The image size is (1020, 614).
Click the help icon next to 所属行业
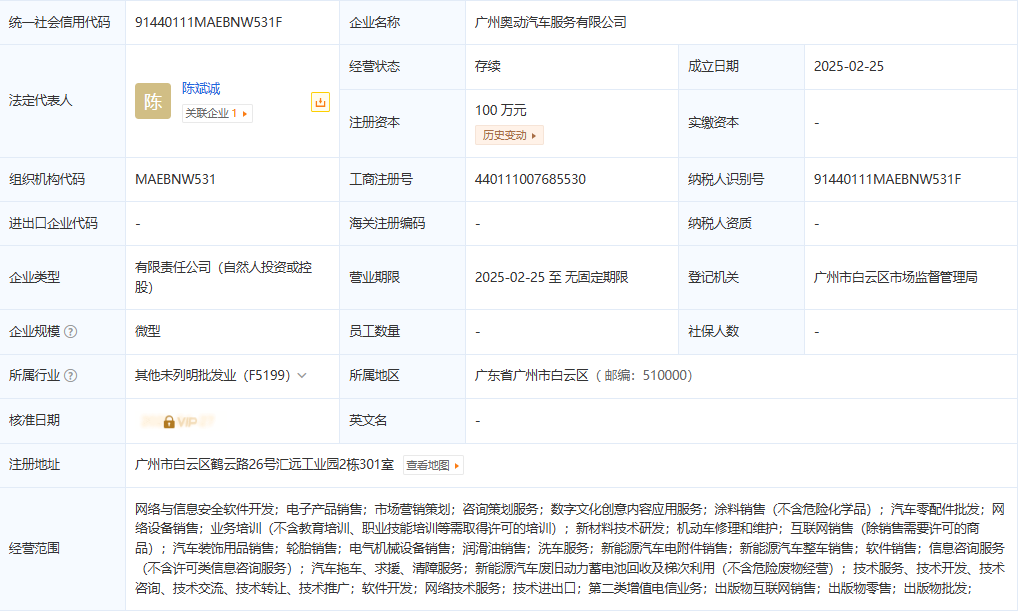click(71, 376)
